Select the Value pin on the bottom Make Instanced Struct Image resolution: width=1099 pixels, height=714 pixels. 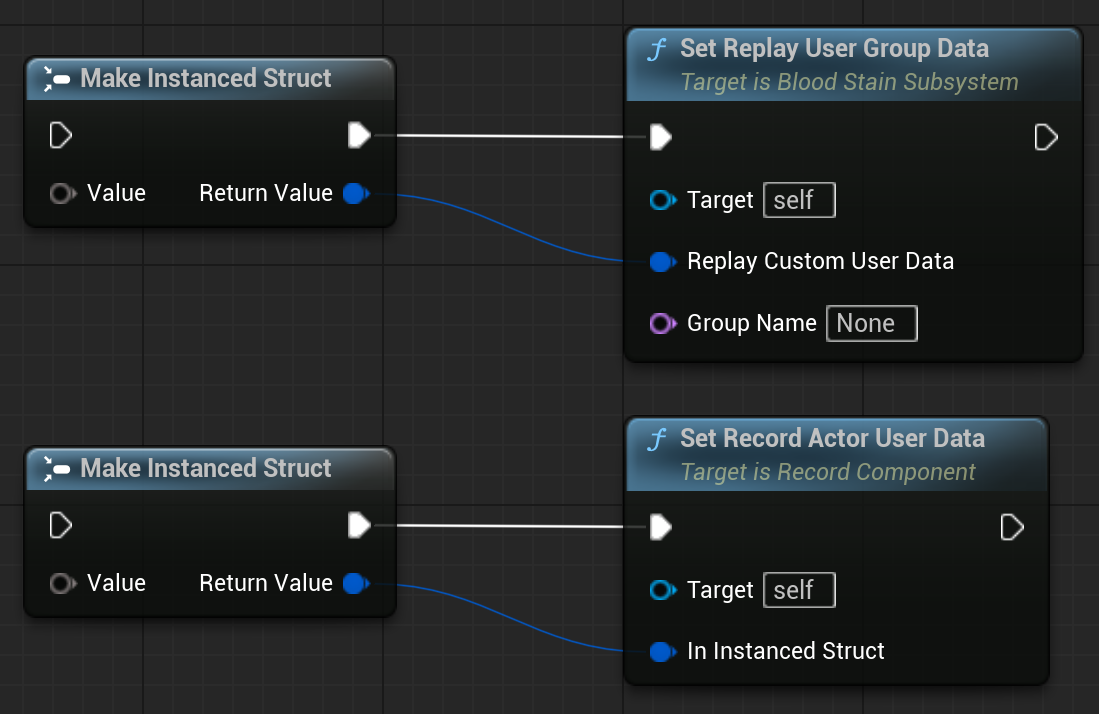coord(63,584)
